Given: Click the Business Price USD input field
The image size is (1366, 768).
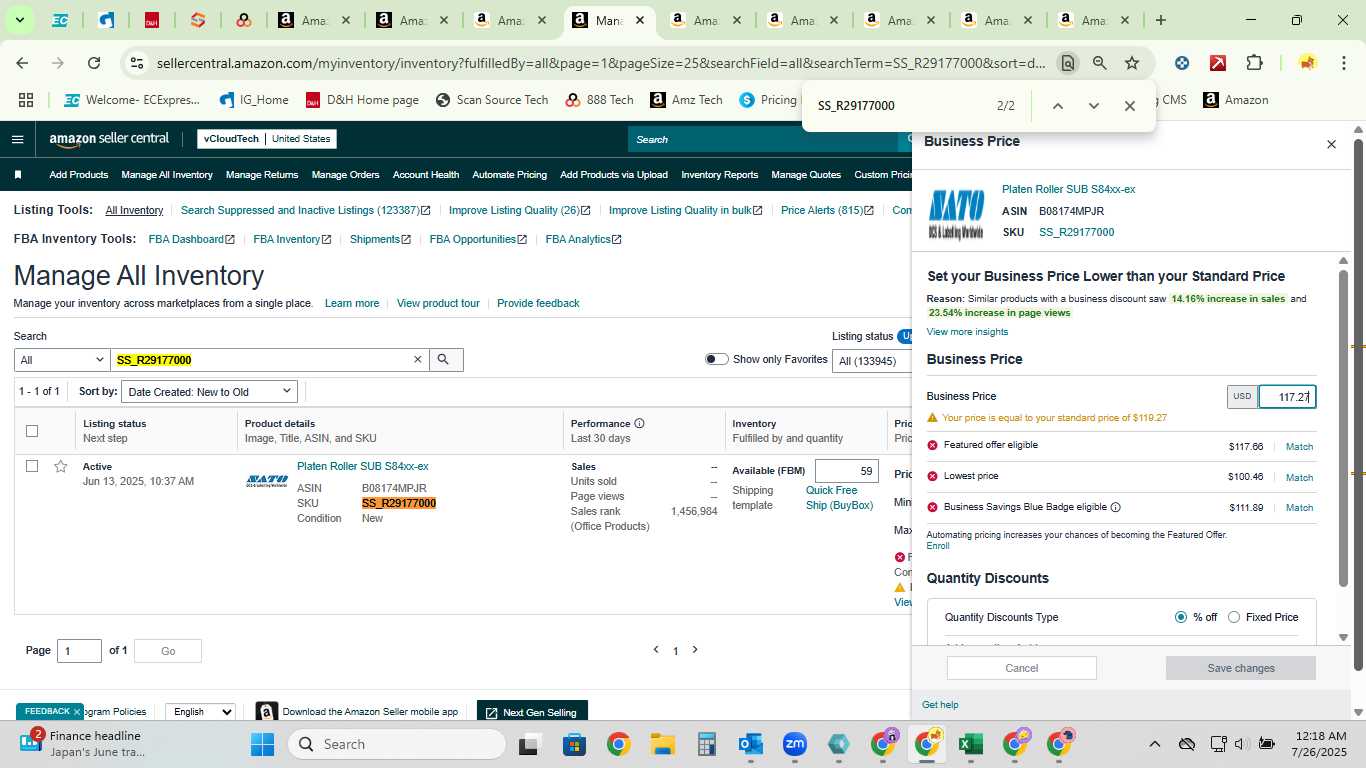Looking at the screenshot, I should 1287,397.
